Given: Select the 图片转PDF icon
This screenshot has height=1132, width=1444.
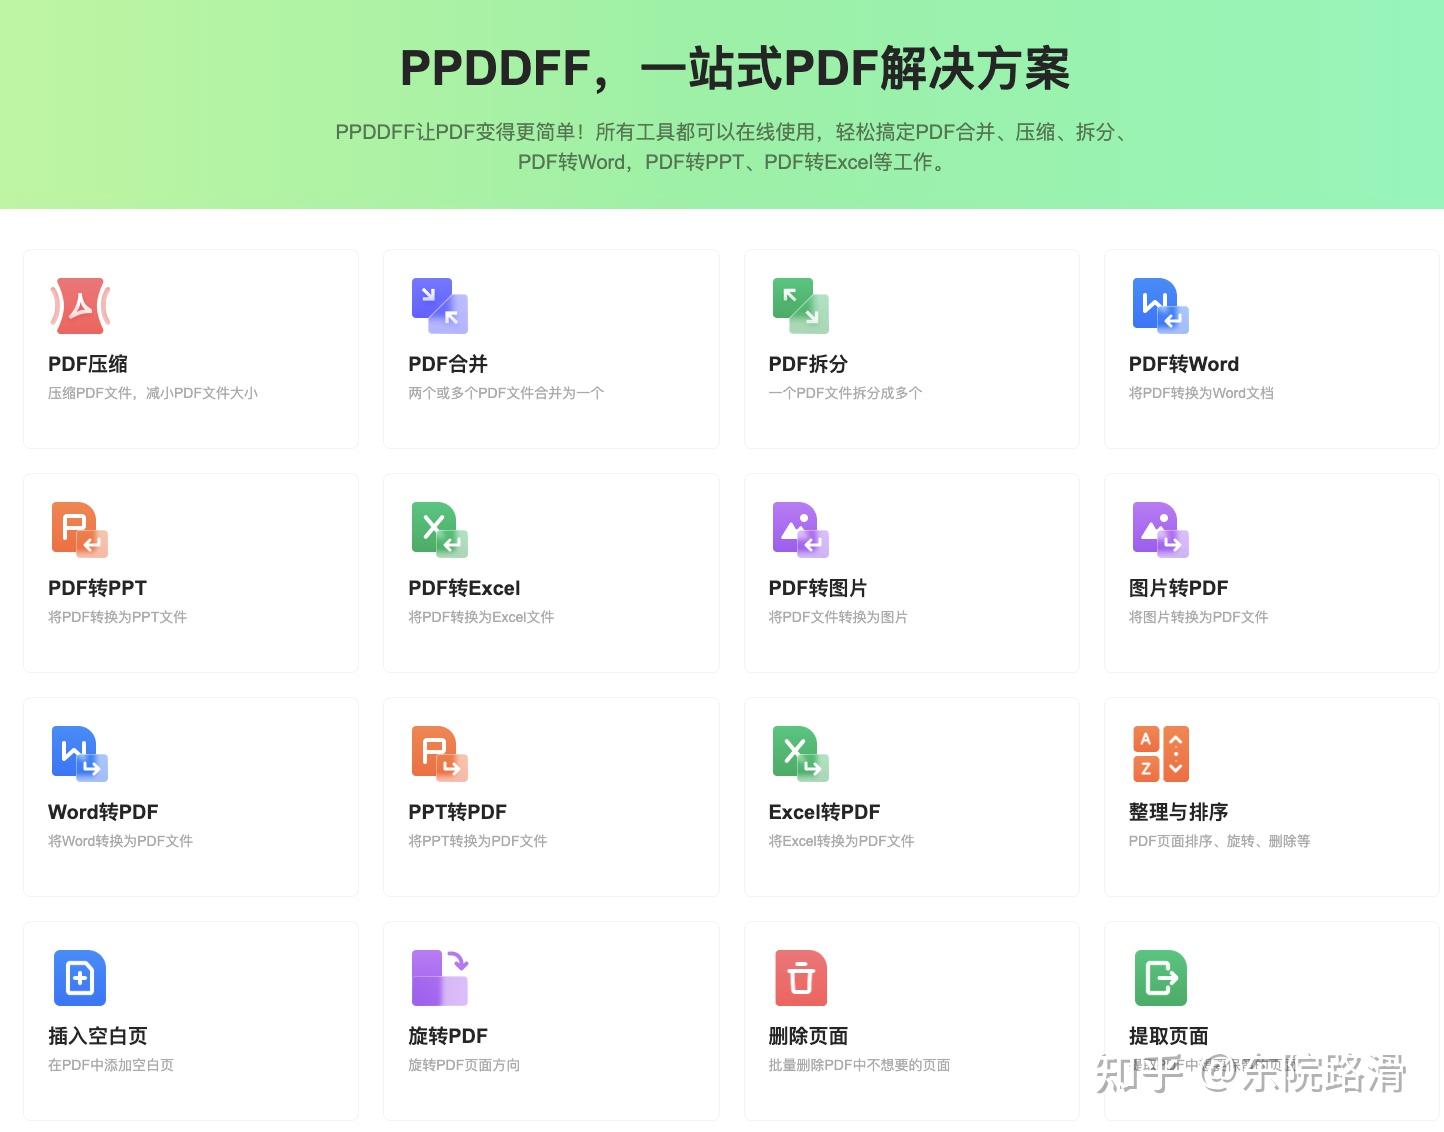Looking at the screenshot, I should click(1160, 530).
